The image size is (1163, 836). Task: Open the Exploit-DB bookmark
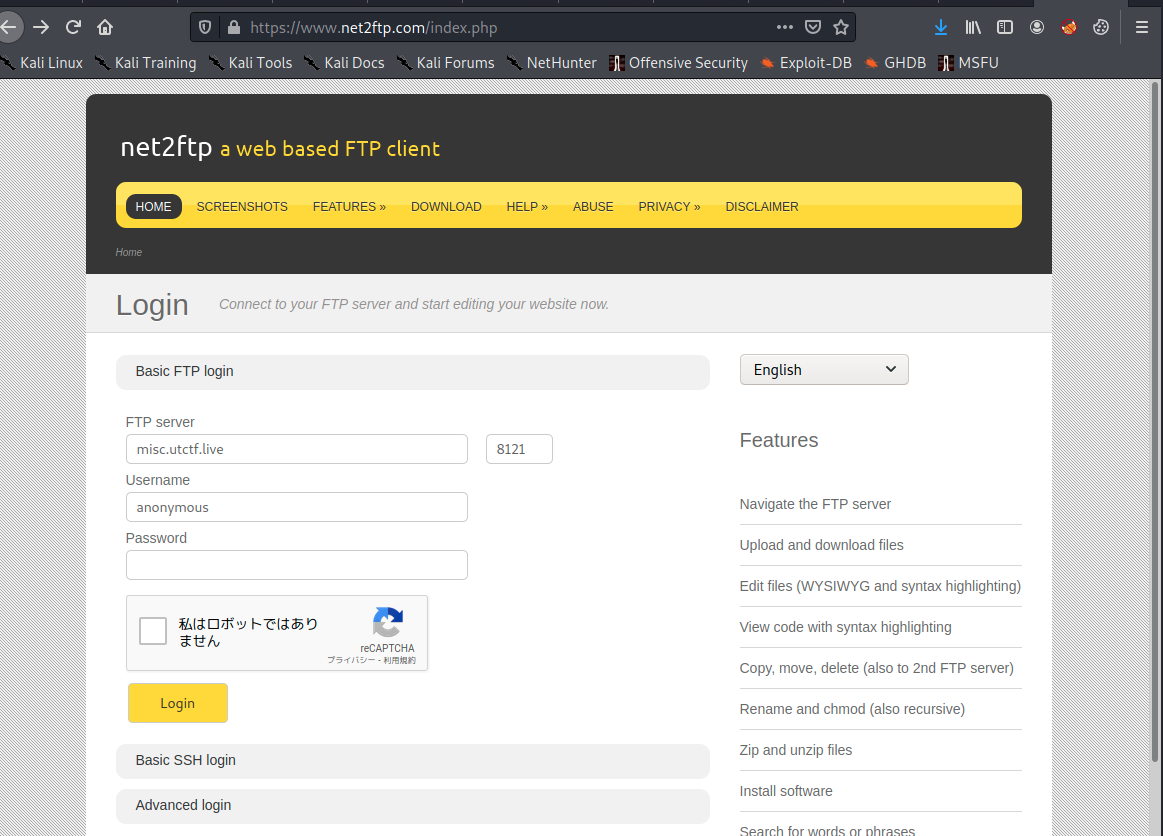806,63
